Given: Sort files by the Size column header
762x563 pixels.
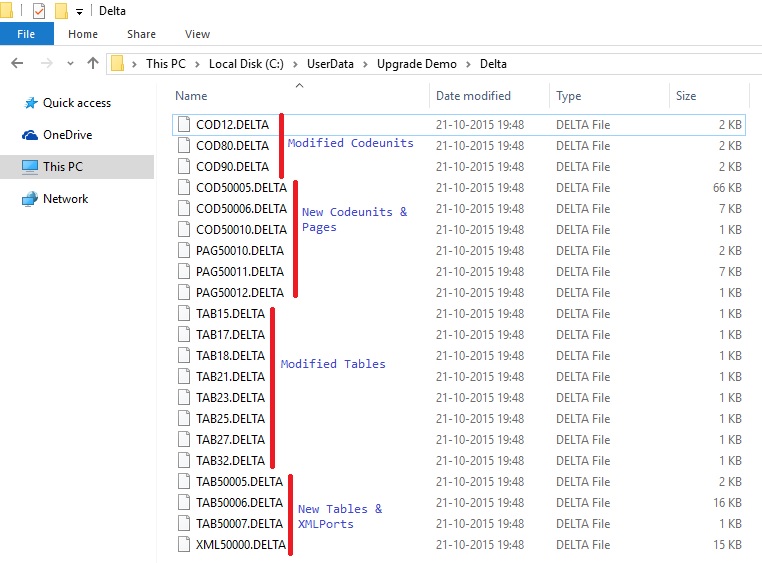Looking at the screenshot, I should tap(686, 96).
